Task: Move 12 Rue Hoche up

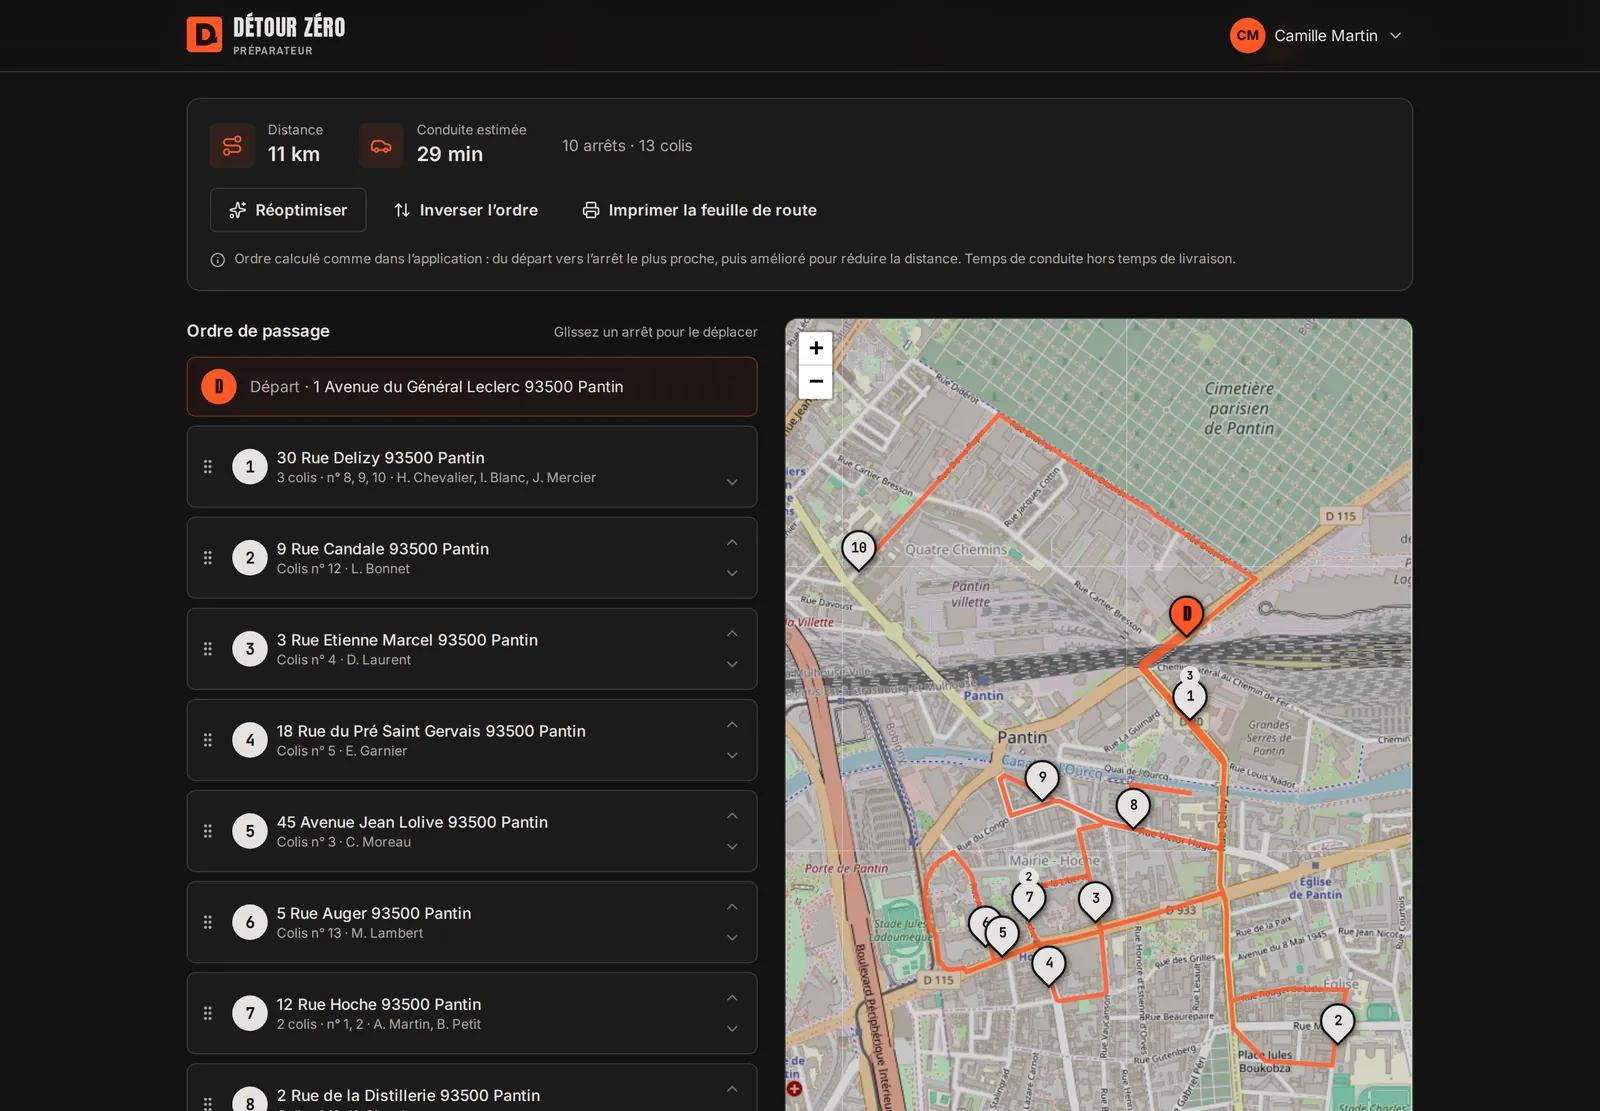Action: click(732, 998)
